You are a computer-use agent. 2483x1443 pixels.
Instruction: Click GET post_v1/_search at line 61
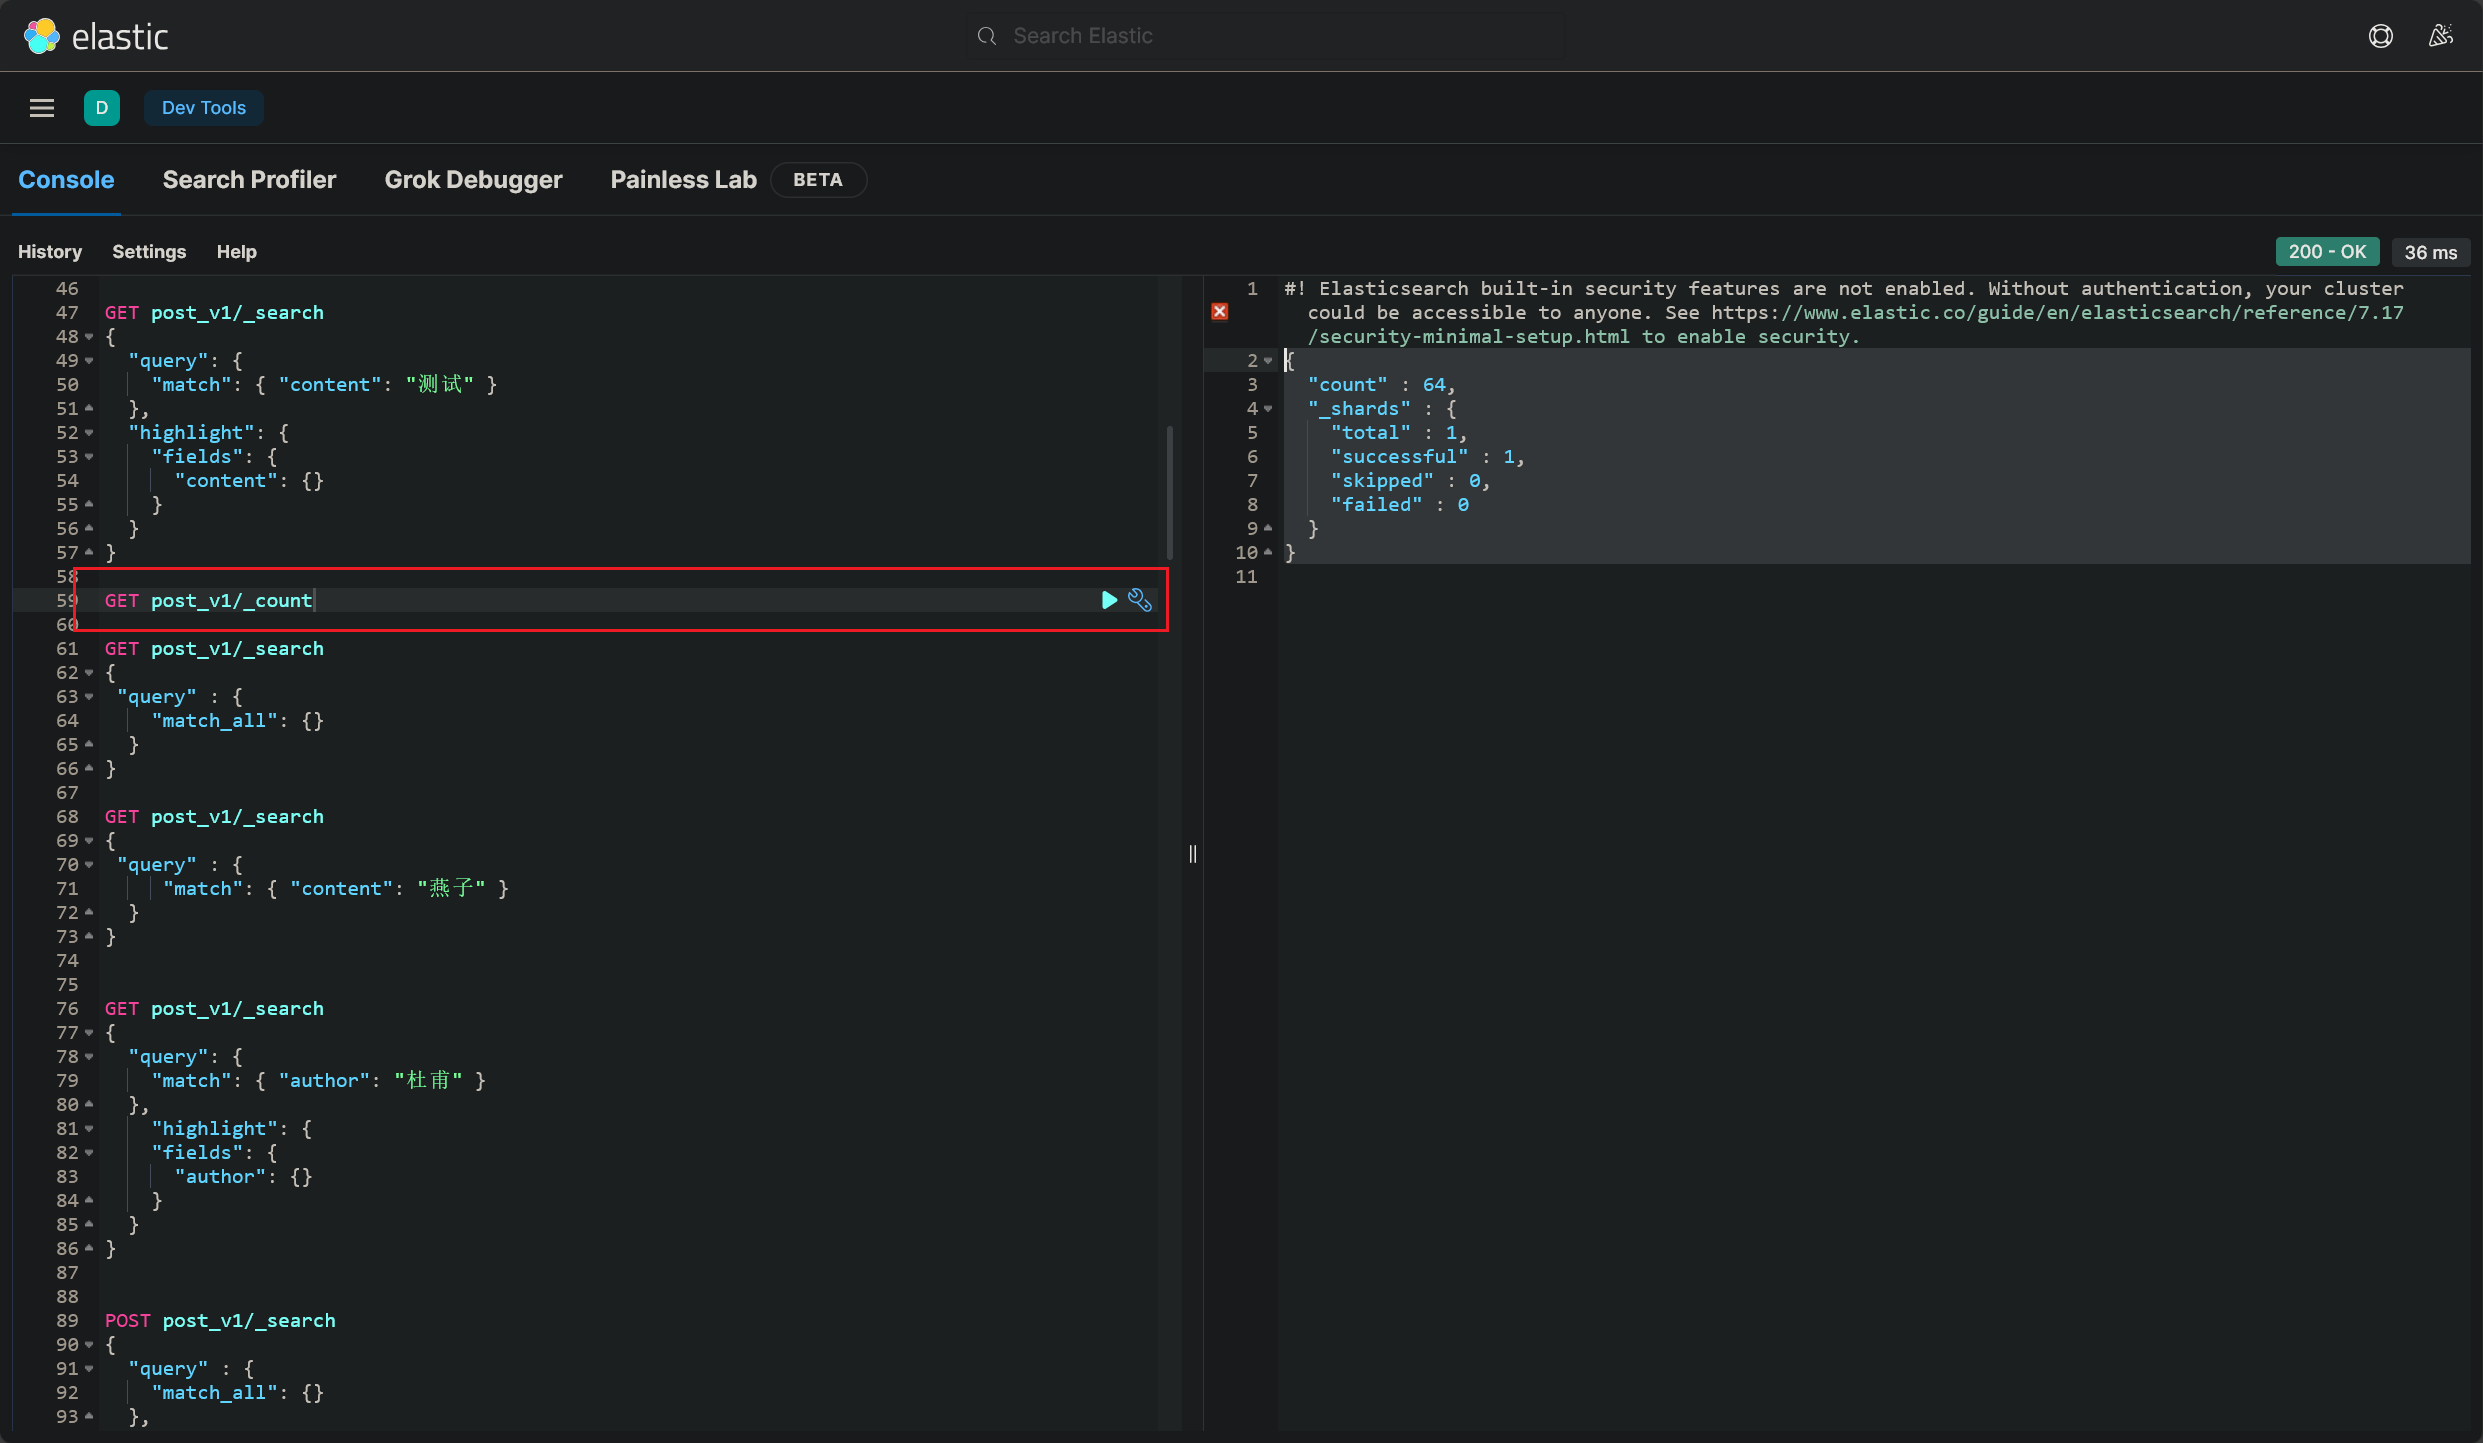click(214, 649)
